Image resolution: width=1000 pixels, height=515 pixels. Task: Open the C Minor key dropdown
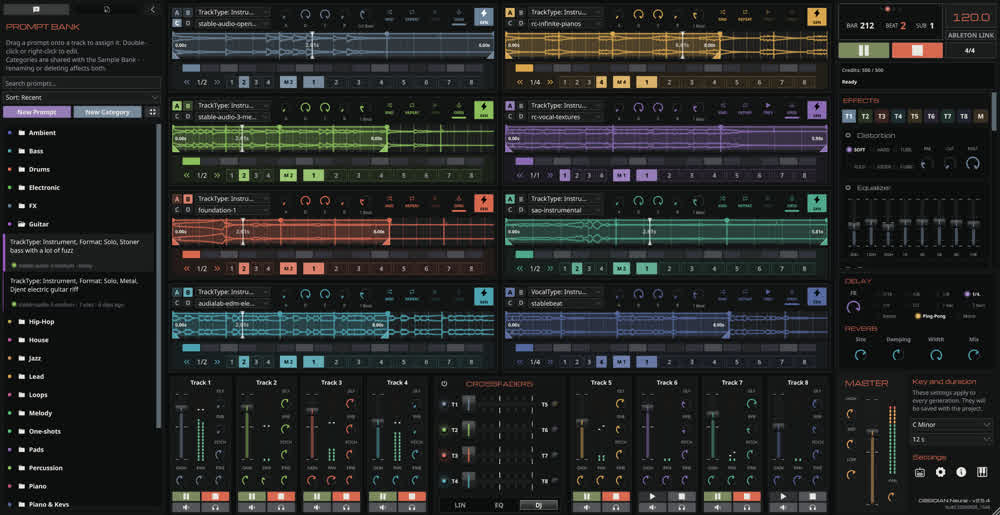click(952, 424)
